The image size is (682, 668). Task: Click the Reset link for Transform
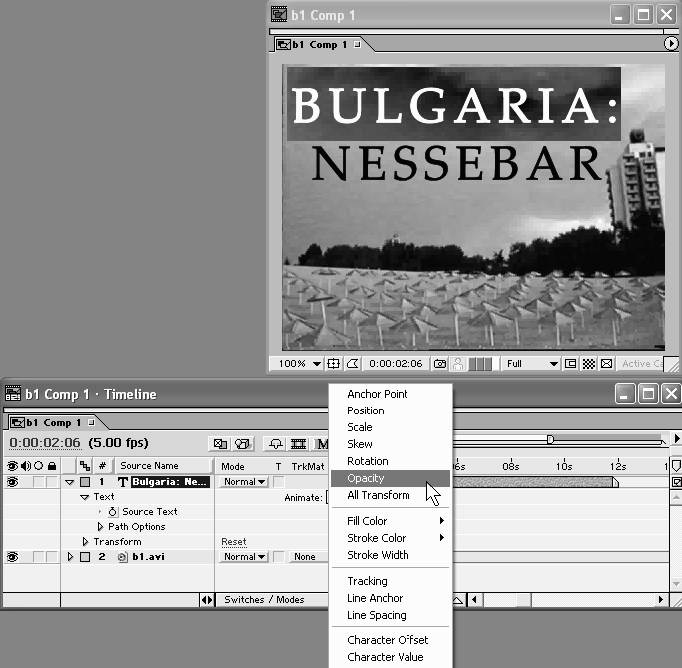tap(233, 542)
